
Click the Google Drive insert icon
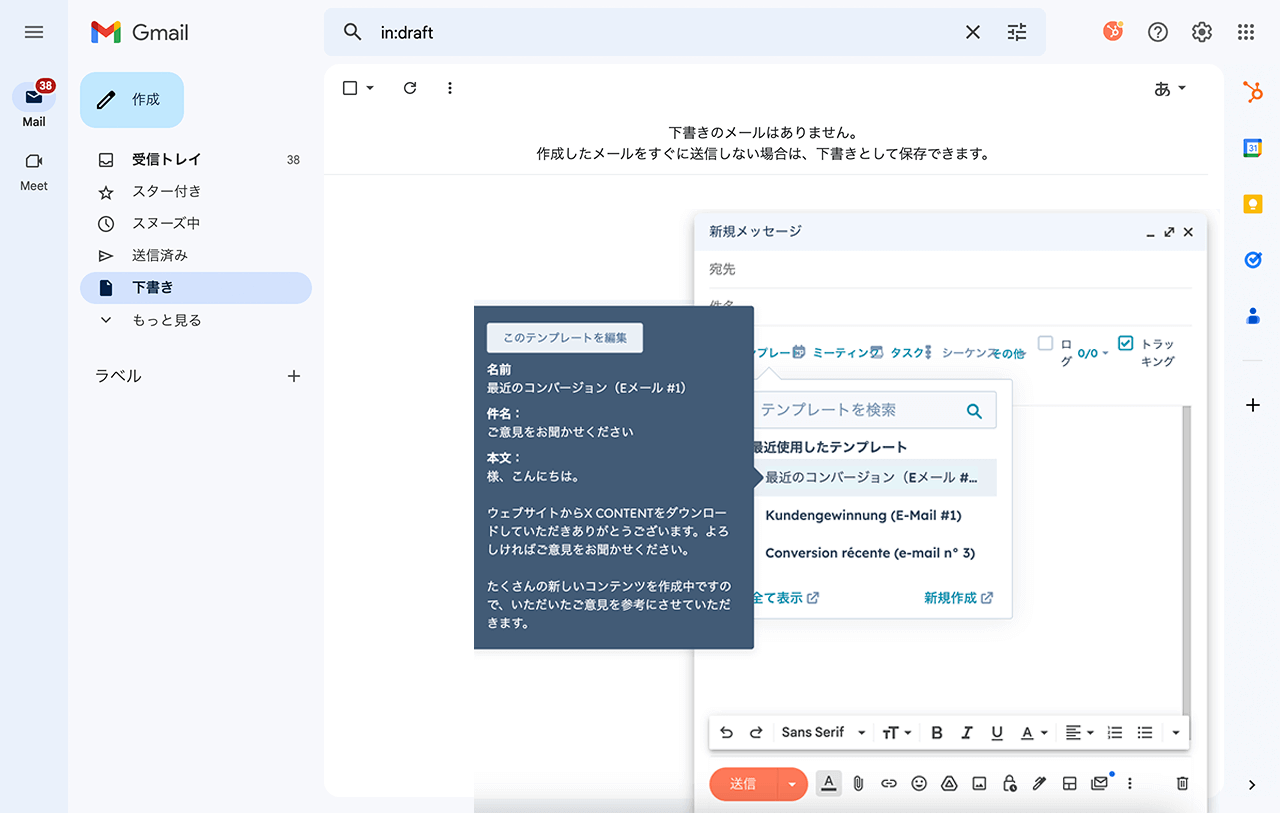(949, 784)
